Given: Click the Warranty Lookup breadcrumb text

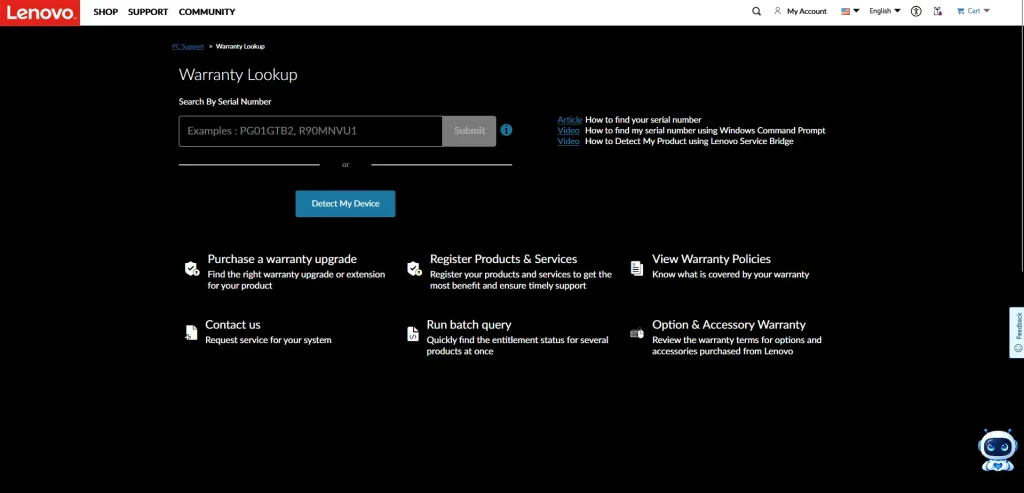Looking at the screenshot, I should pos(240,46).
